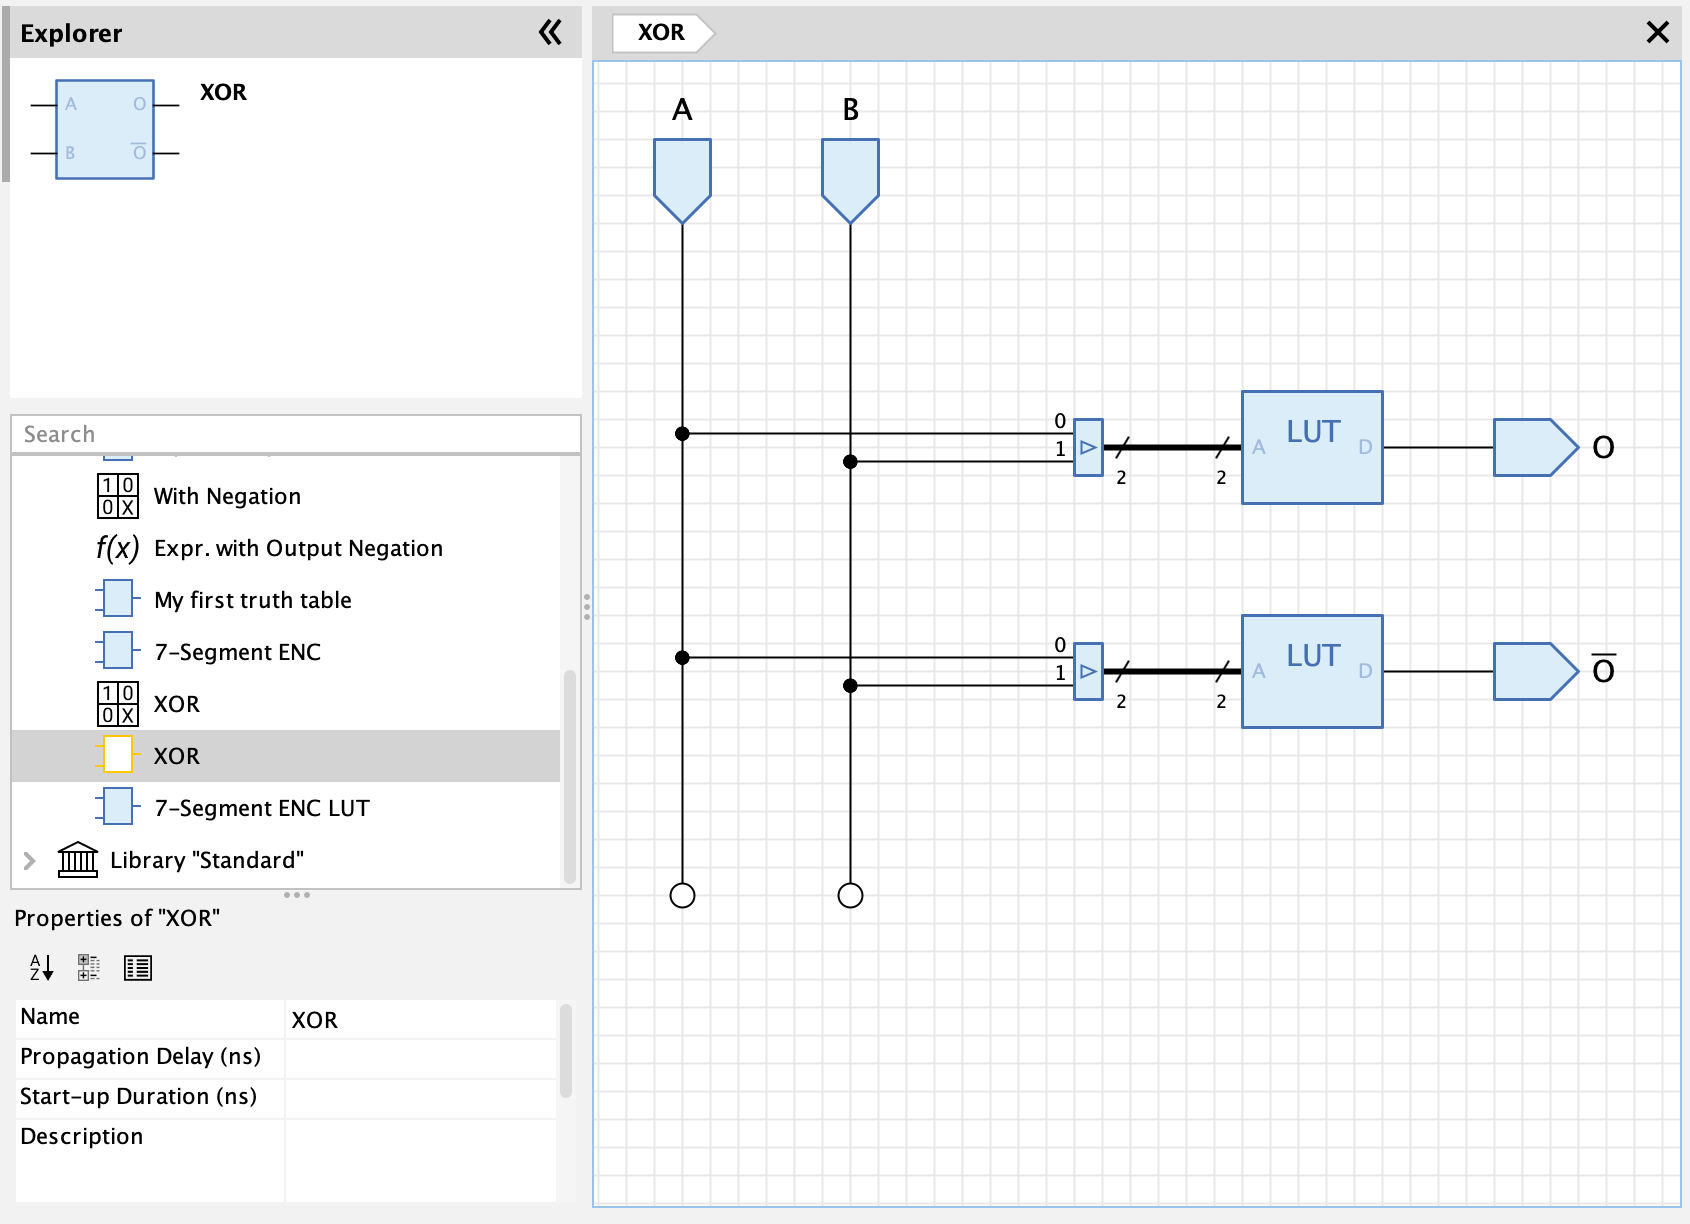Click the truth table icon next to With Negation
This screenshot has height=1224, width=1690.
[118, 496]
